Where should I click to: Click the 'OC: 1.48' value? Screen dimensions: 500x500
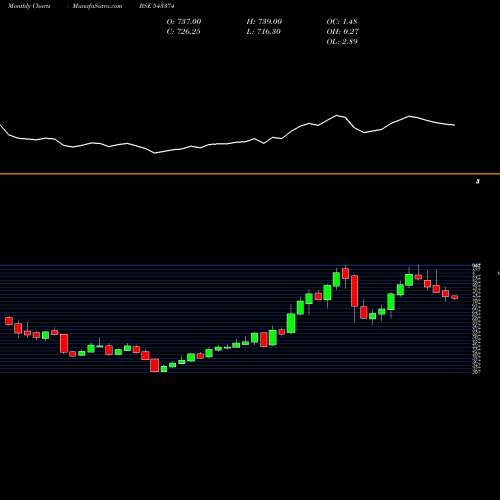pyautogui.click(x=342, y=22)
